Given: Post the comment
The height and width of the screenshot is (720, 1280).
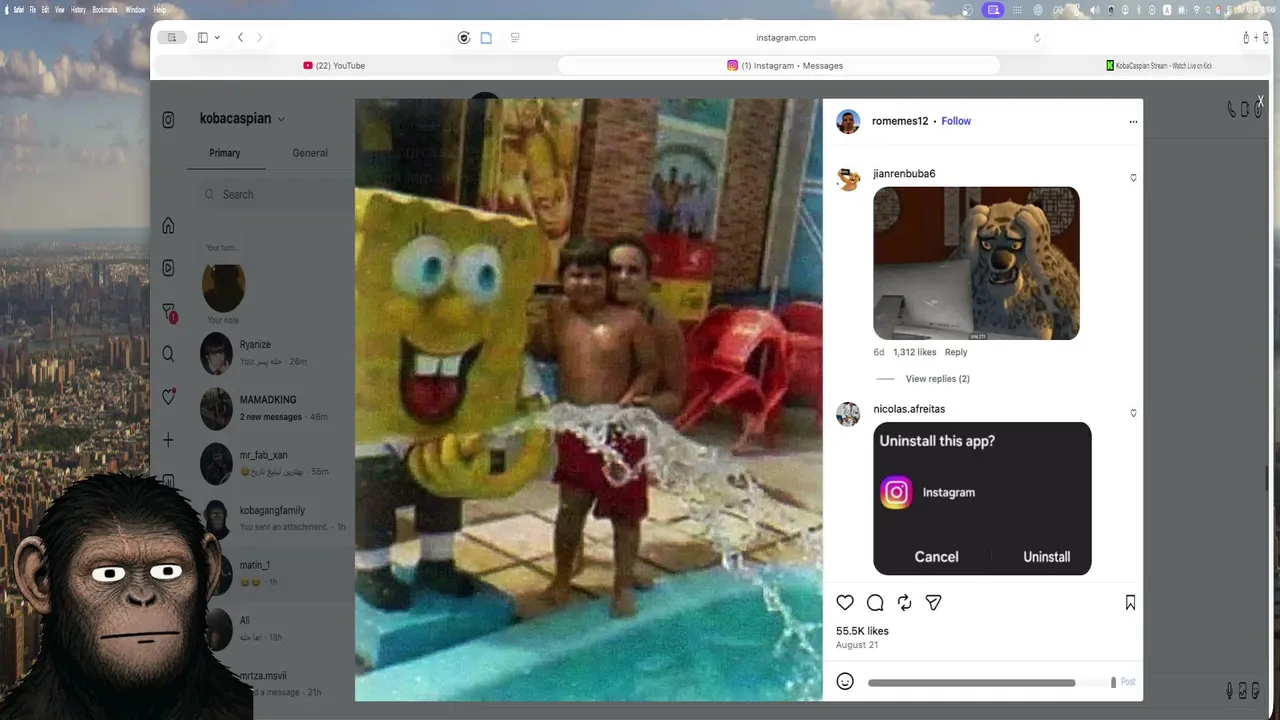Looking at the screenshot, I should [1128, 682].
